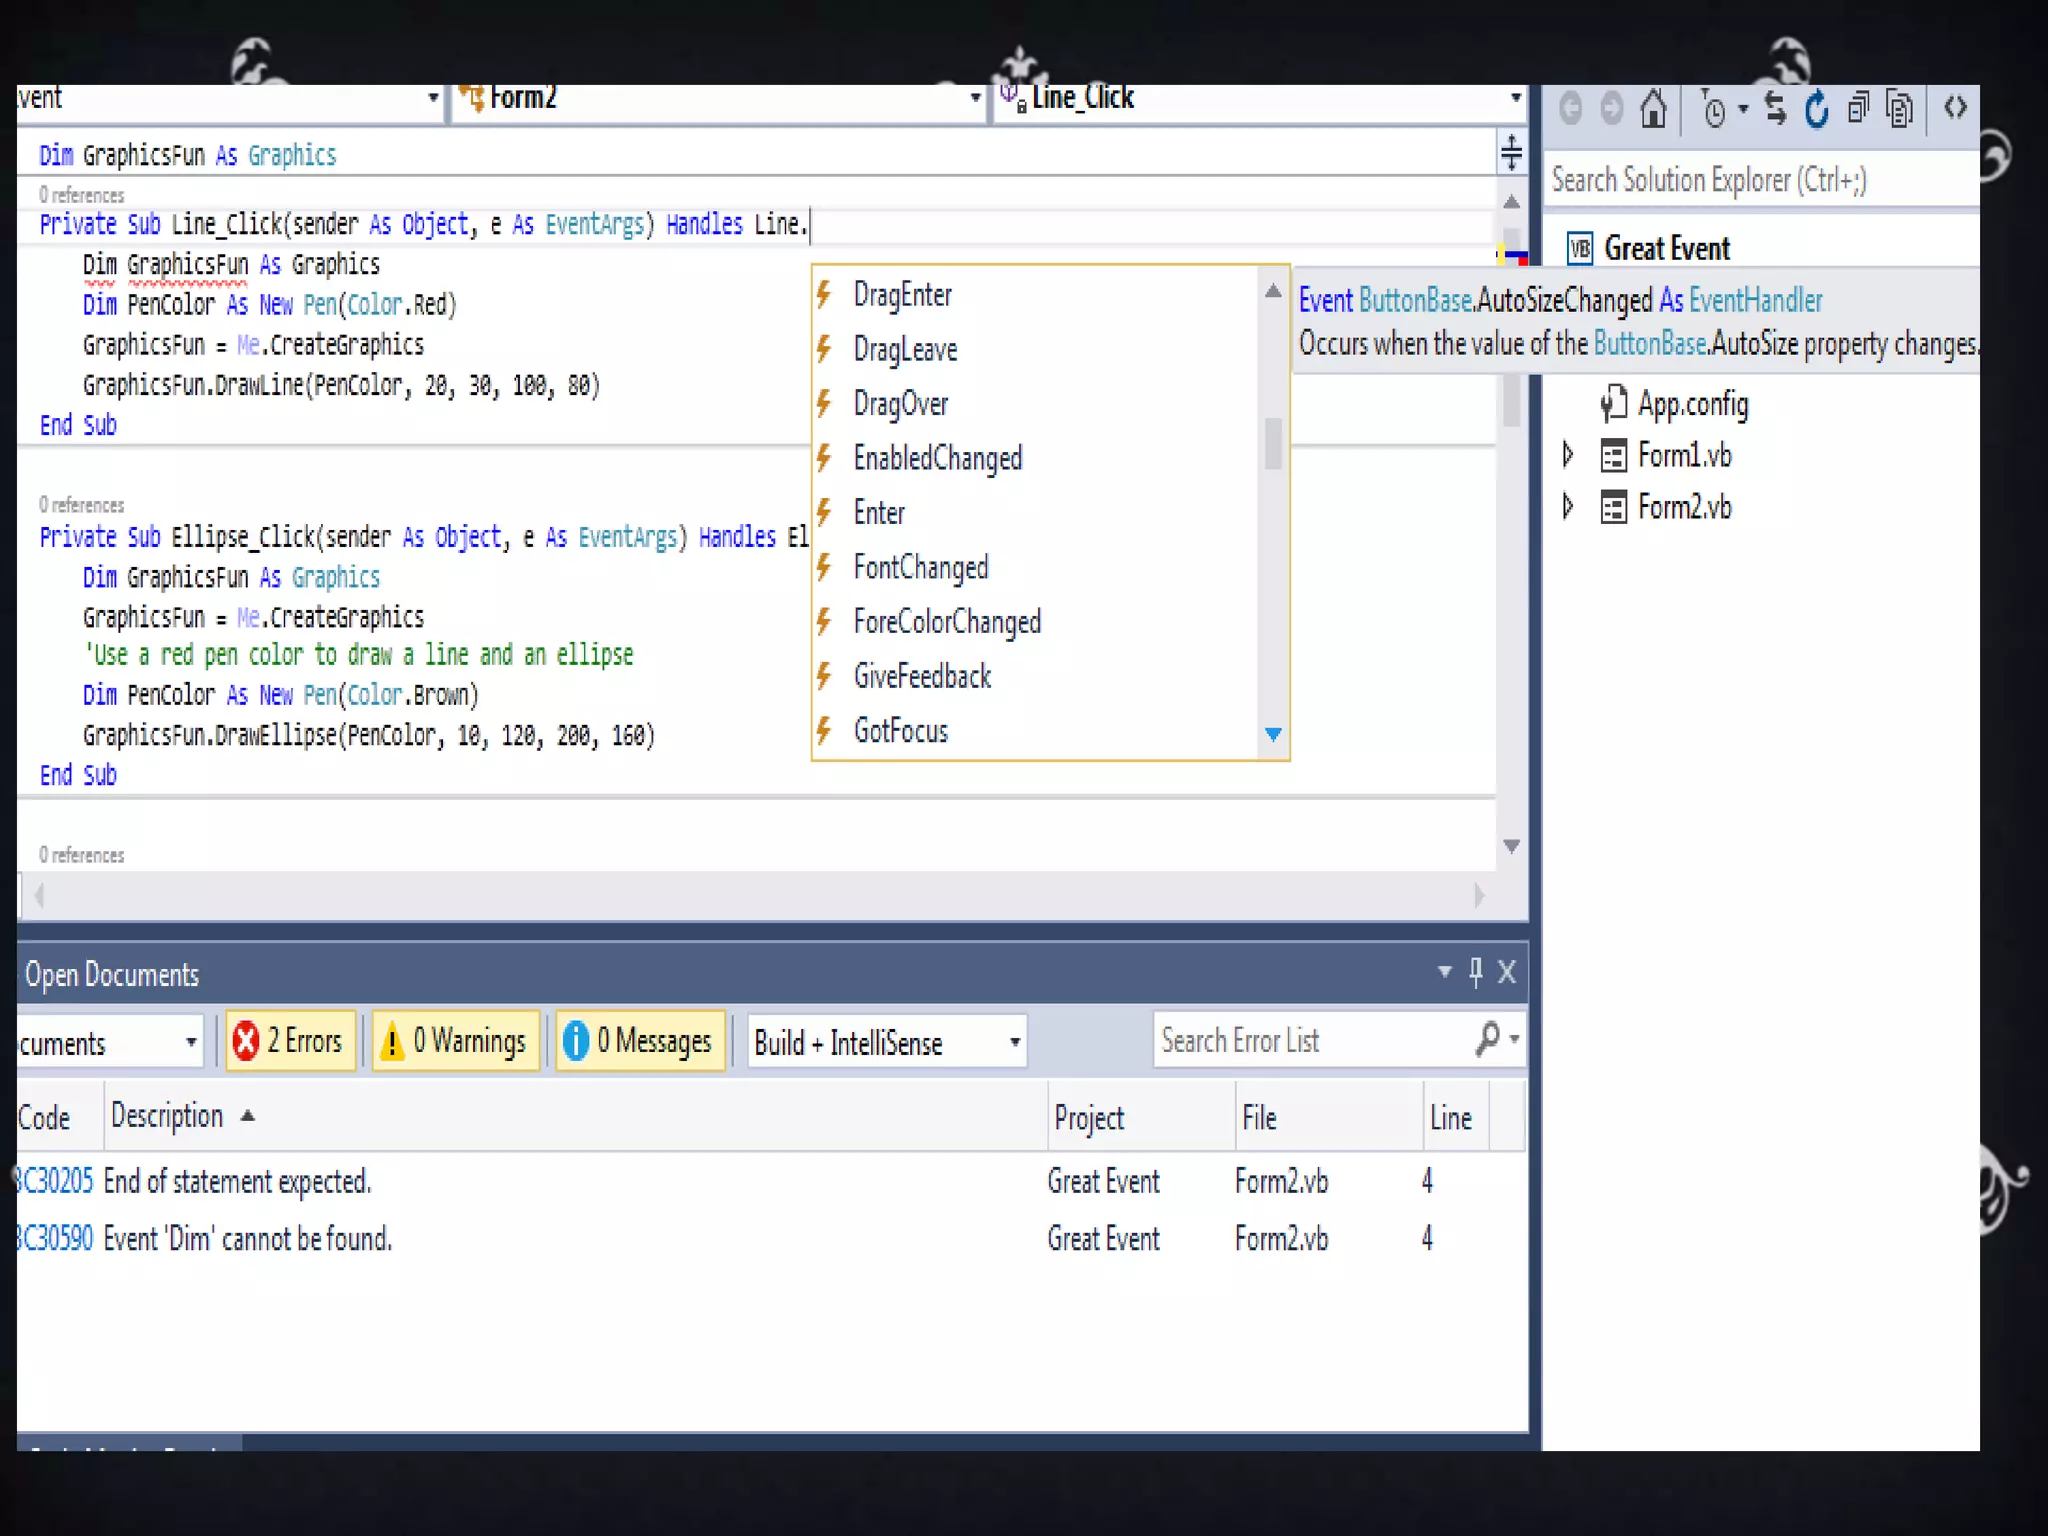Toggle the 2 Errors filter
This screenshot has height=1536, width=2048.
(290, 1041)
